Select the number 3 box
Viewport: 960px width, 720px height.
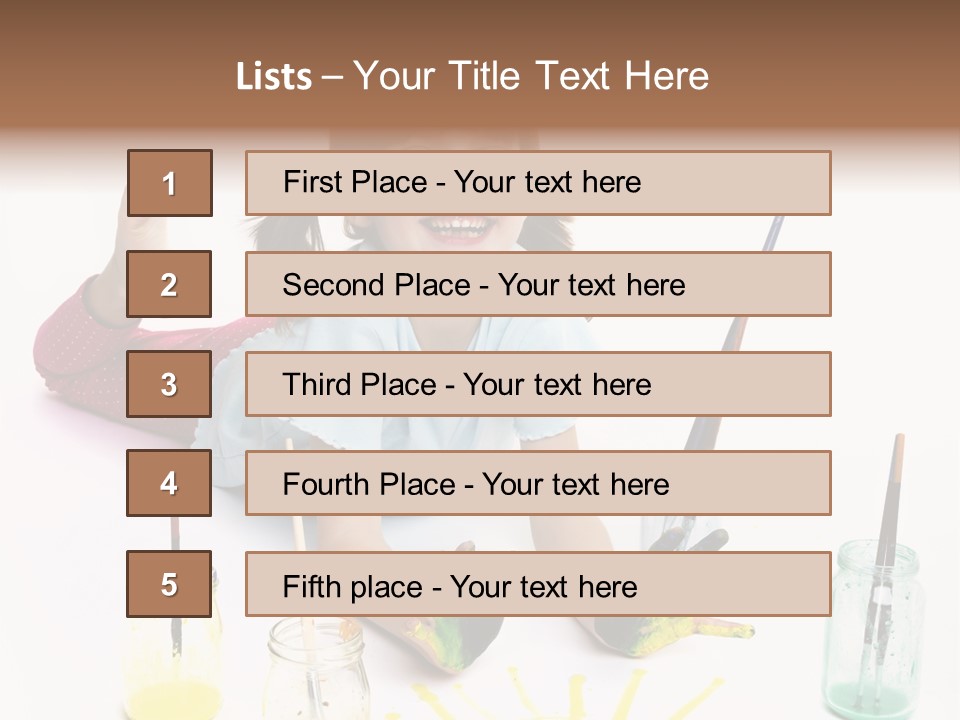pos(169,384)
